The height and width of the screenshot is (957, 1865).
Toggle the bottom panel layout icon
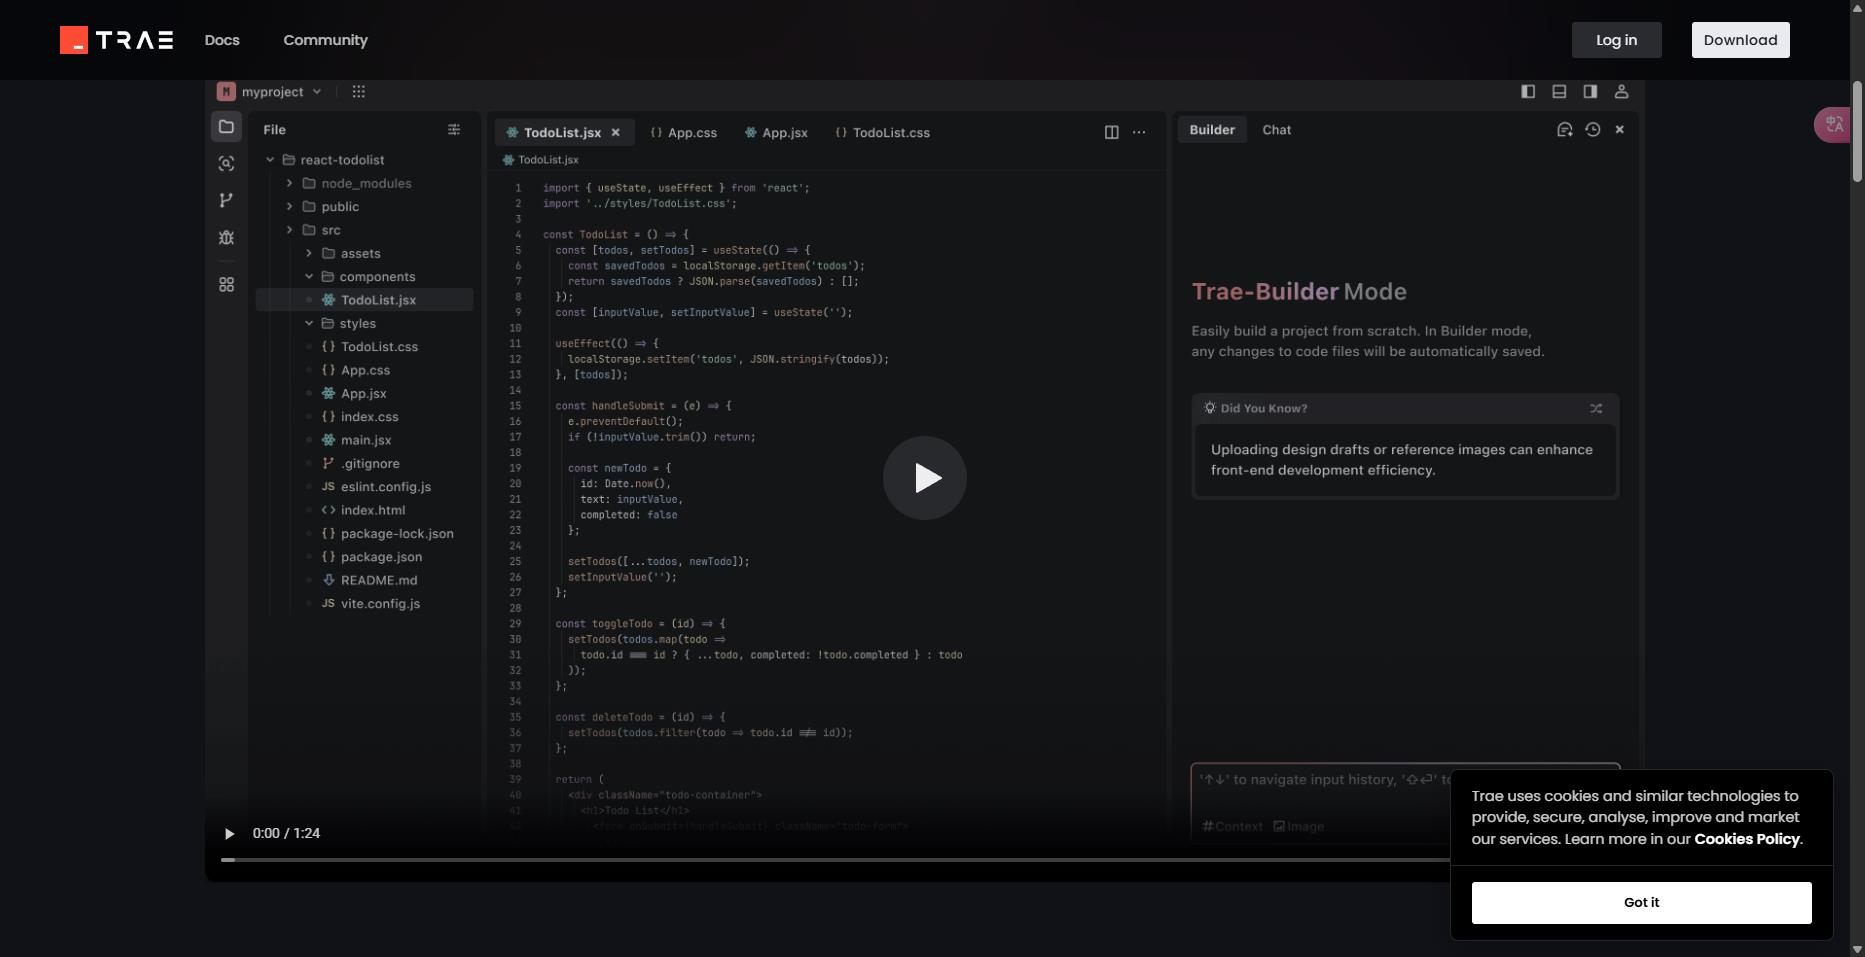point(1559,91)
